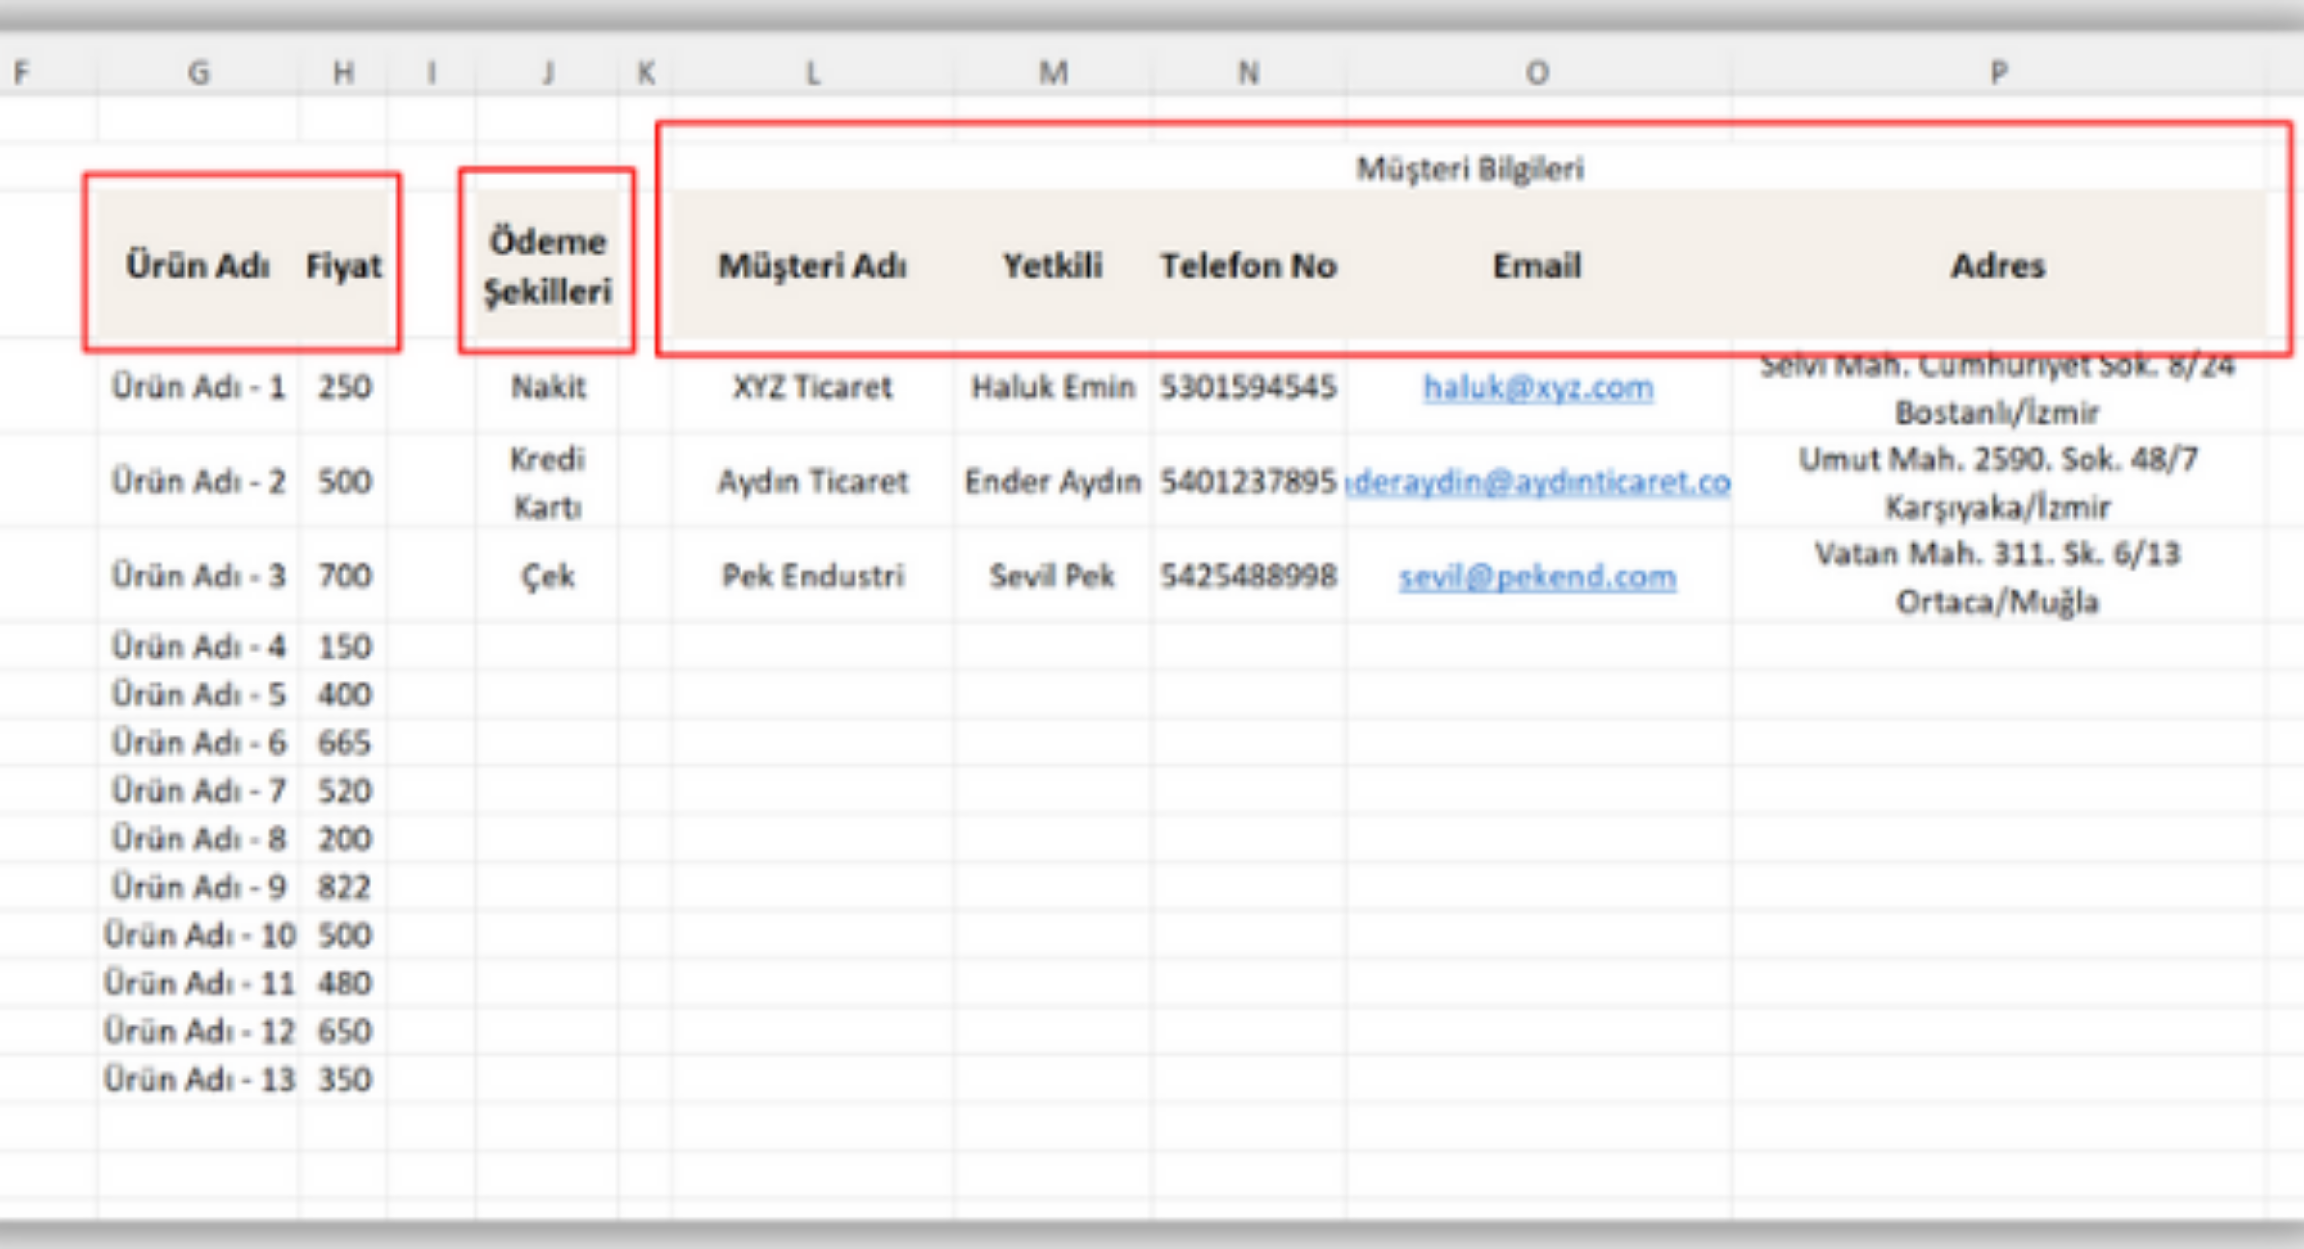The width and height of the screenshot is (2304, 1249).
Task: Select column G header
Action: point(199,72)
